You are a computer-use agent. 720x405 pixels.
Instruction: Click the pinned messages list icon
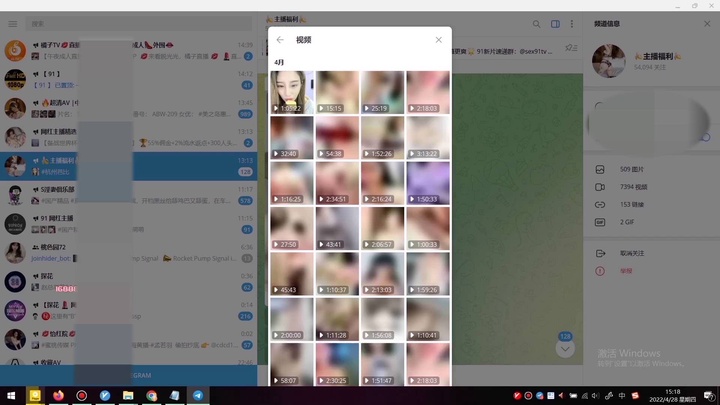[x=571, y=47]
